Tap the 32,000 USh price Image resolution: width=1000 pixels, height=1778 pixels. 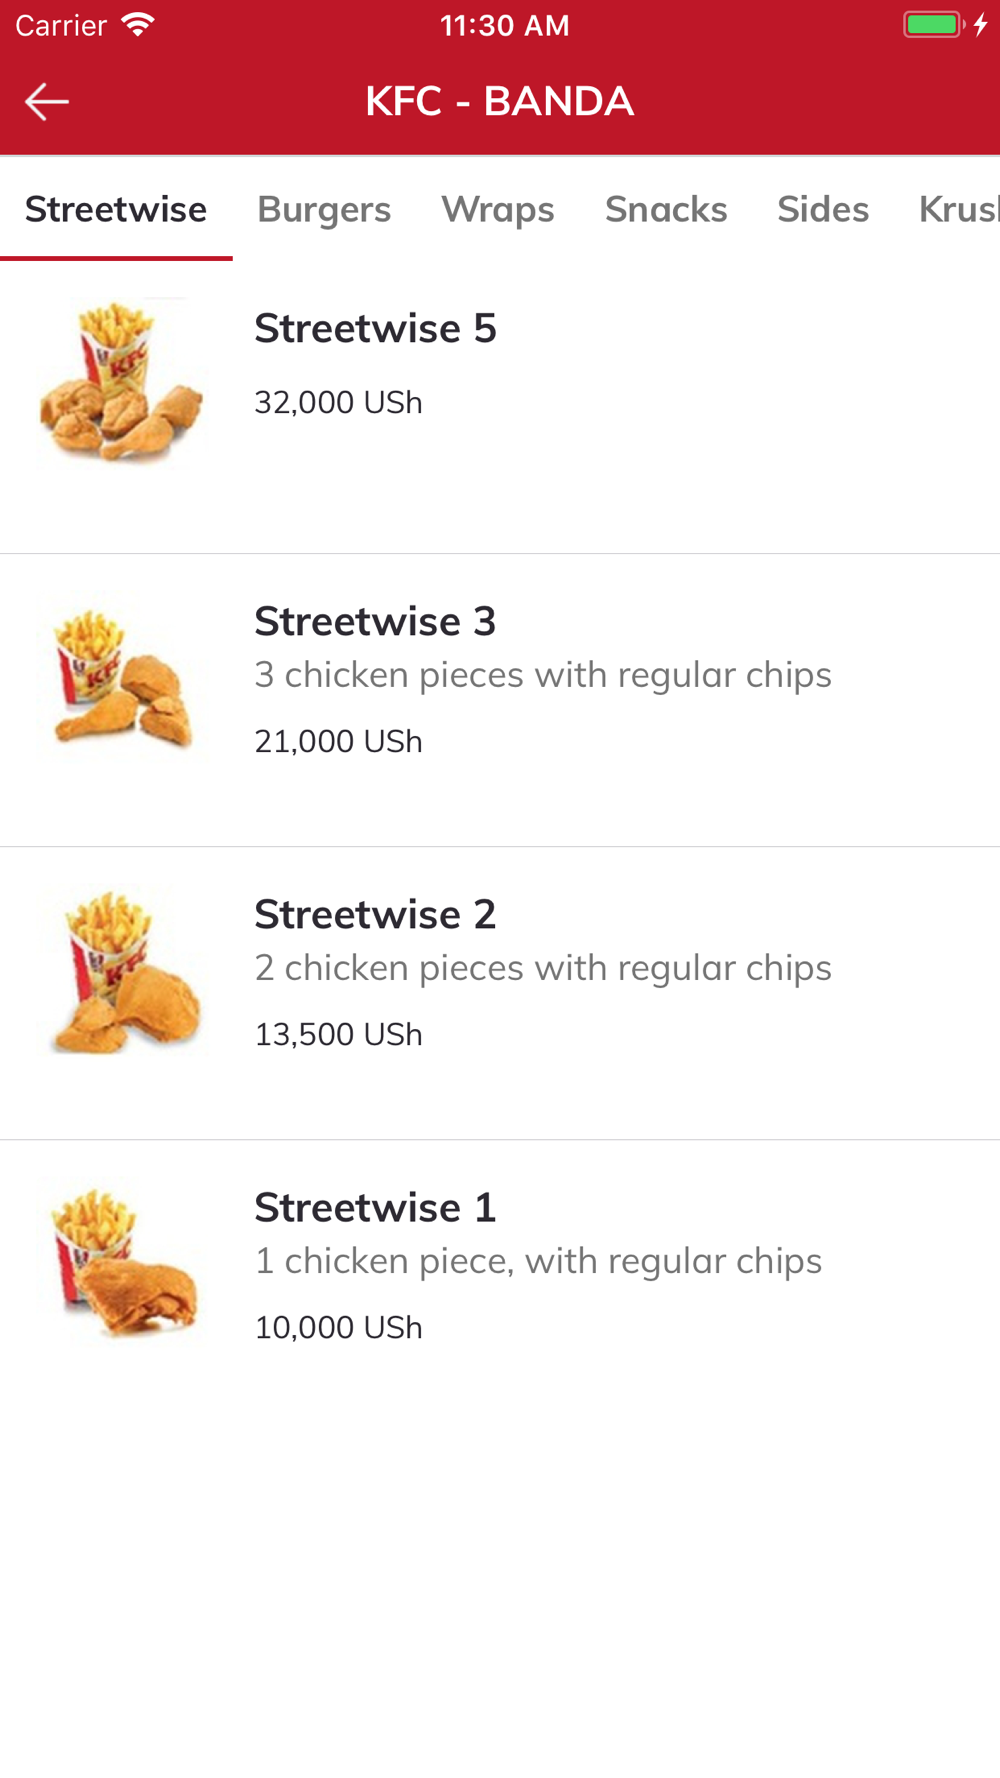338,402
